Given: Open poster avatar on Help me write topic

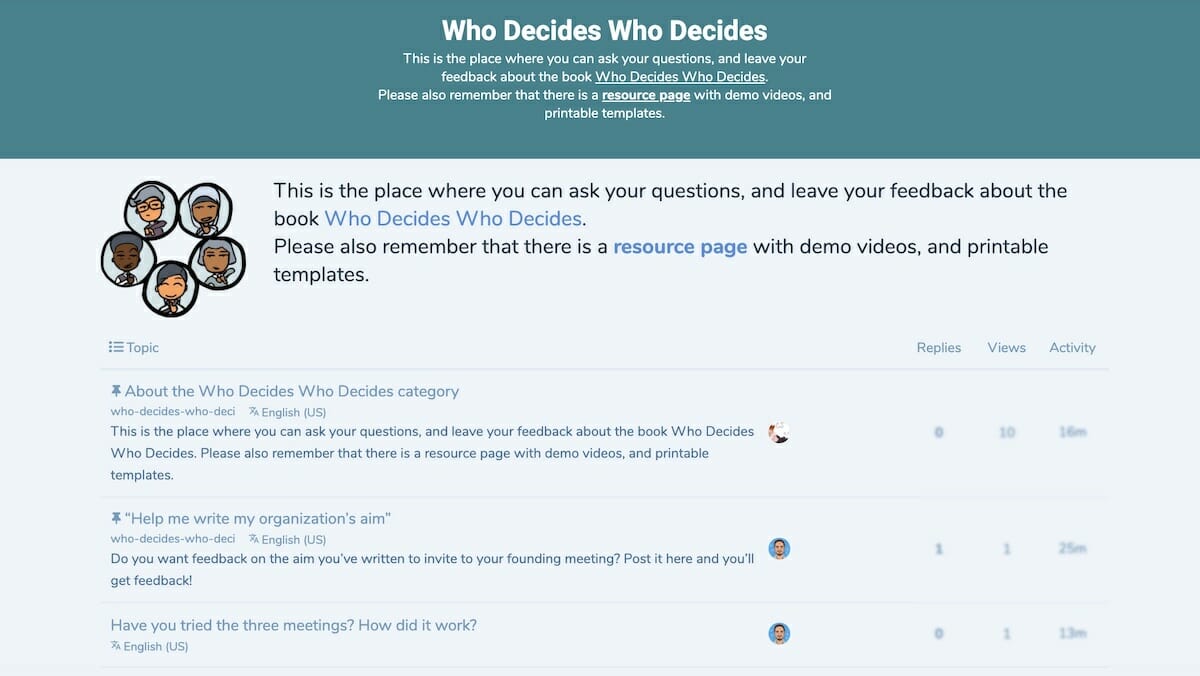Looking at the screenshot, I should [x=779, y=548].
